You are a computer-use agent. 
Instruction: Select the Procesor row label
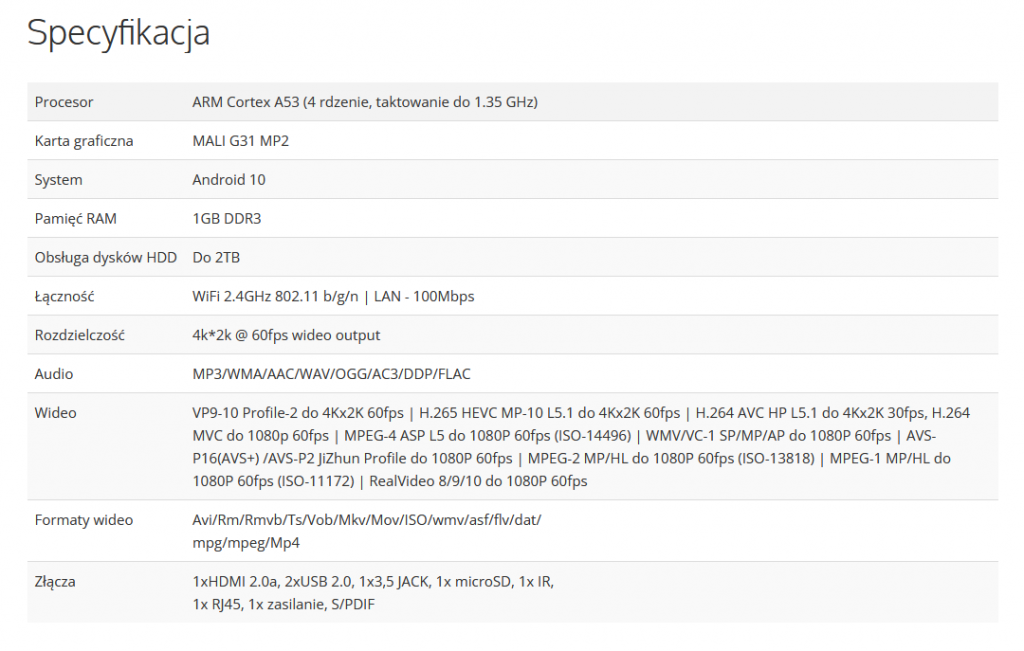[x=64, y=102]
